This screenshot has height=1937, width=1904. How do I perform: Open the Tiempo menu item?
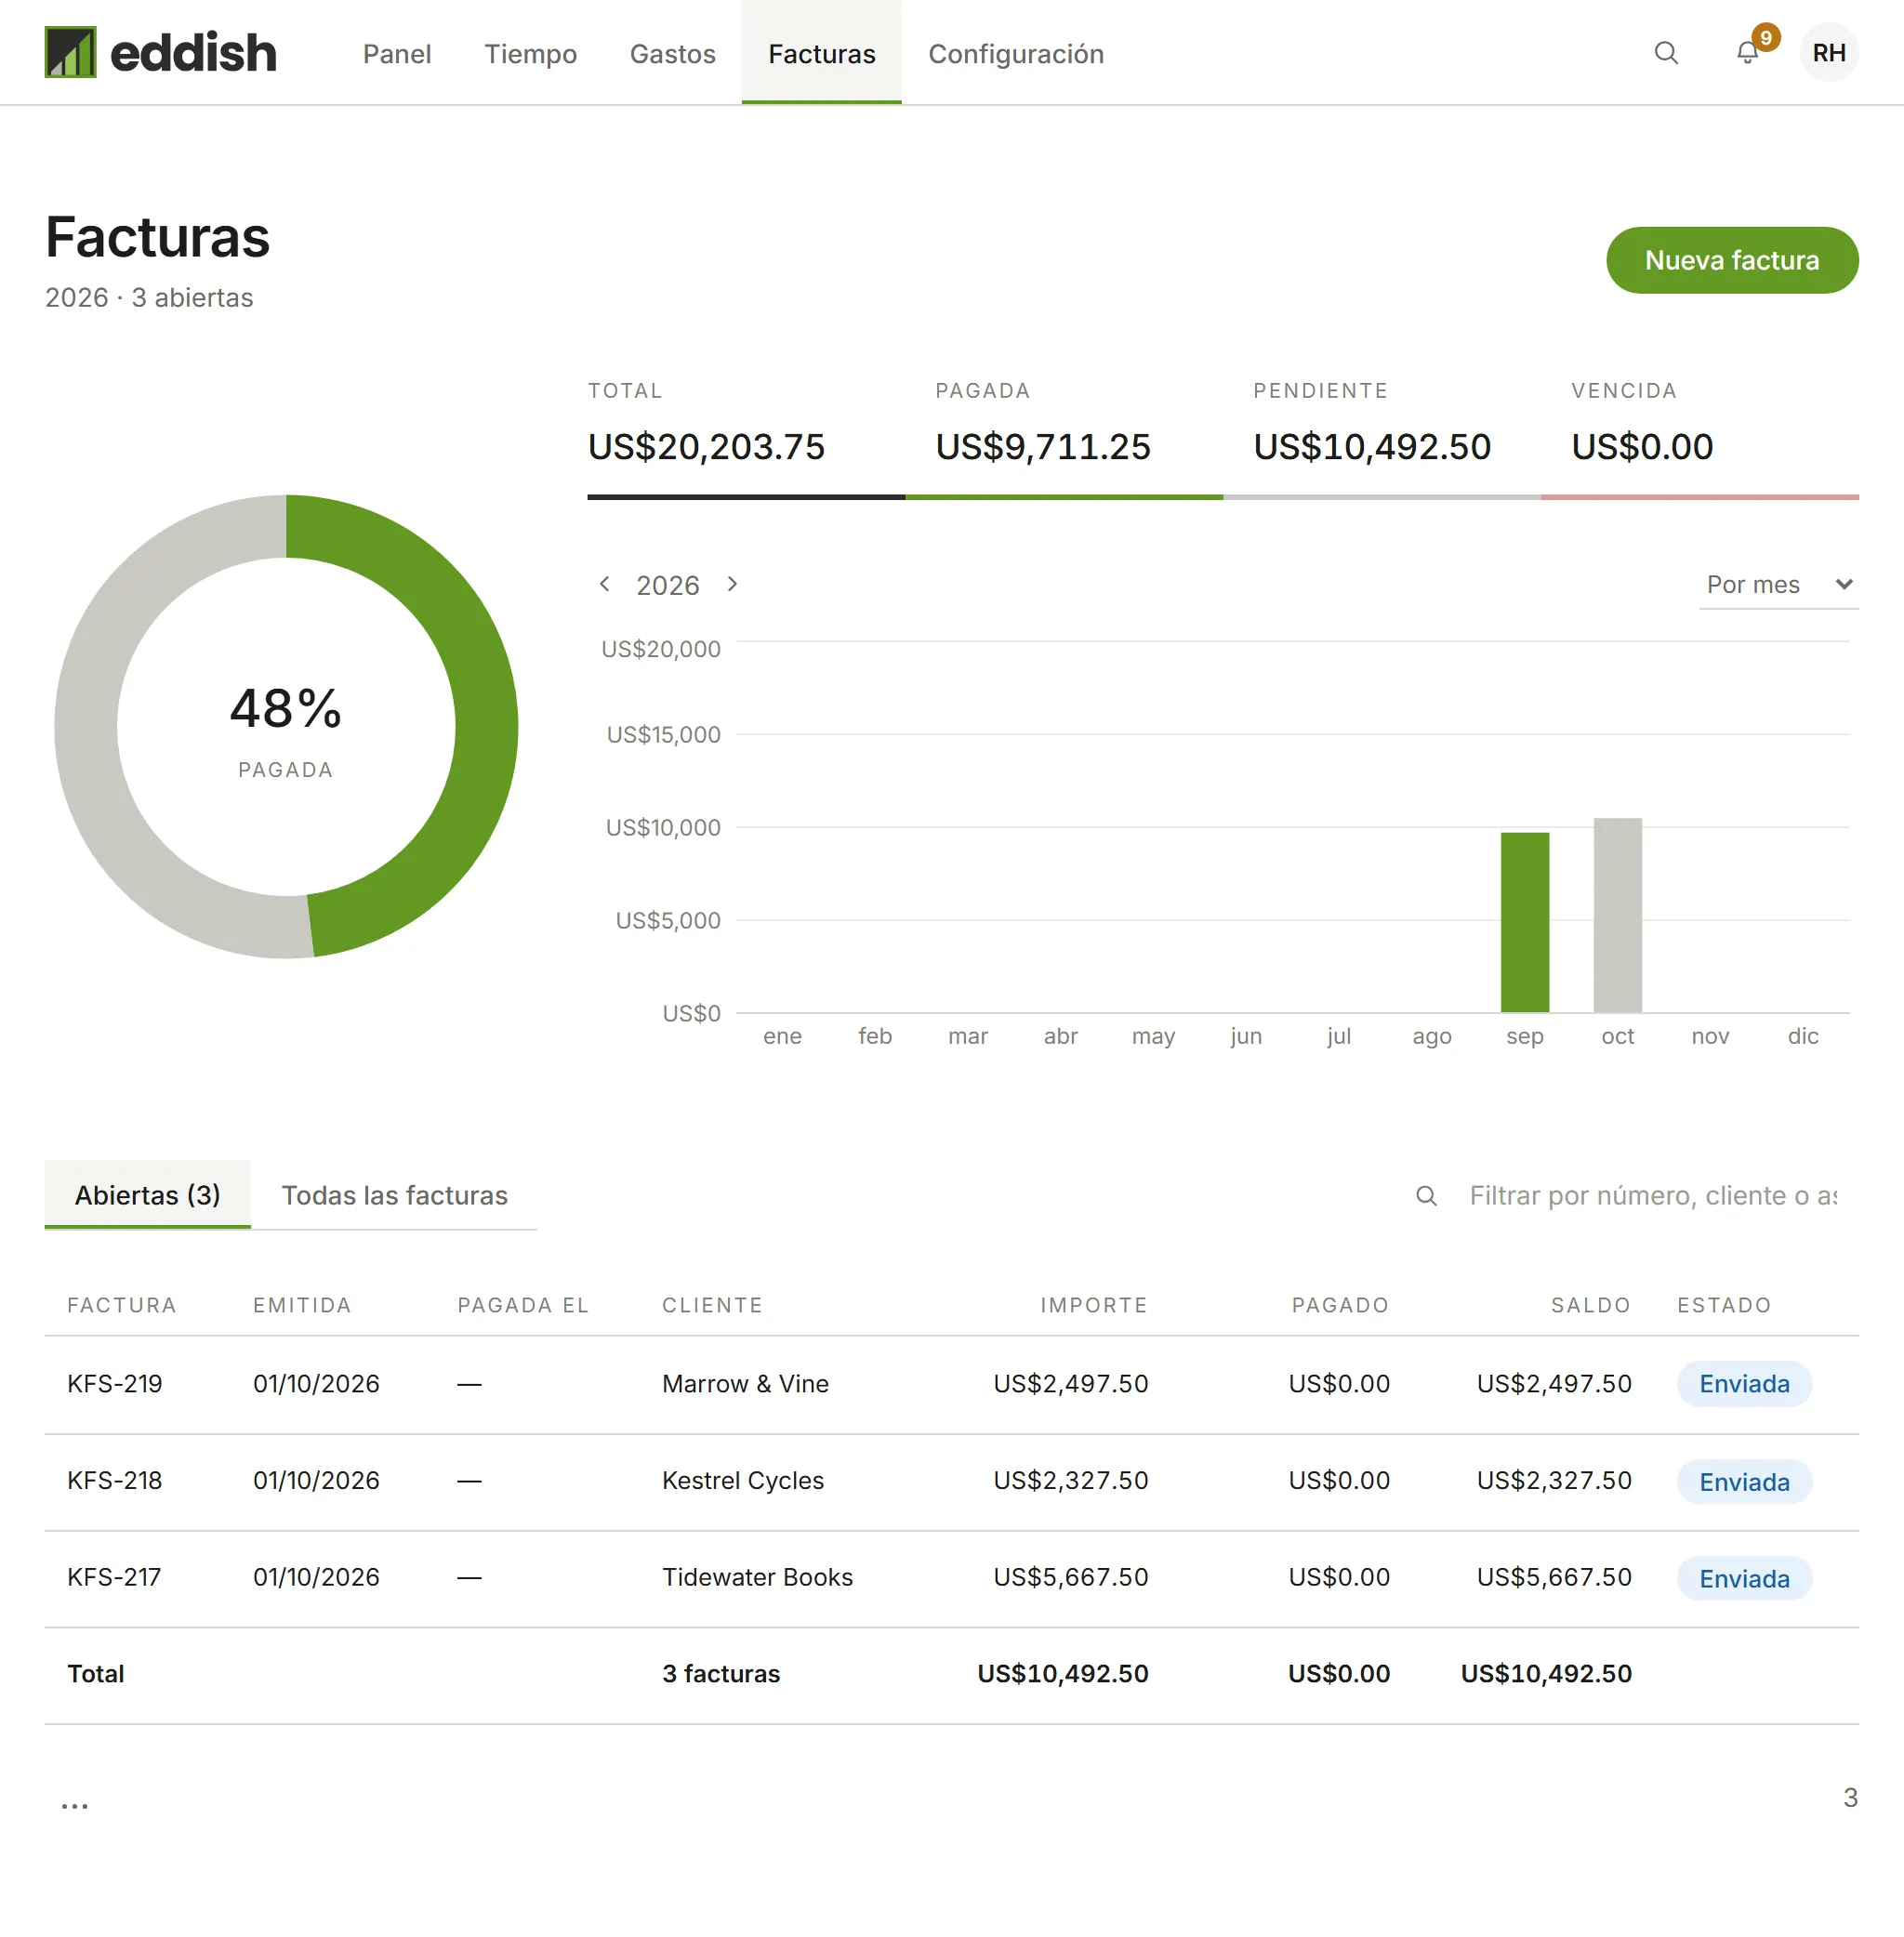(x=530, y=54)
